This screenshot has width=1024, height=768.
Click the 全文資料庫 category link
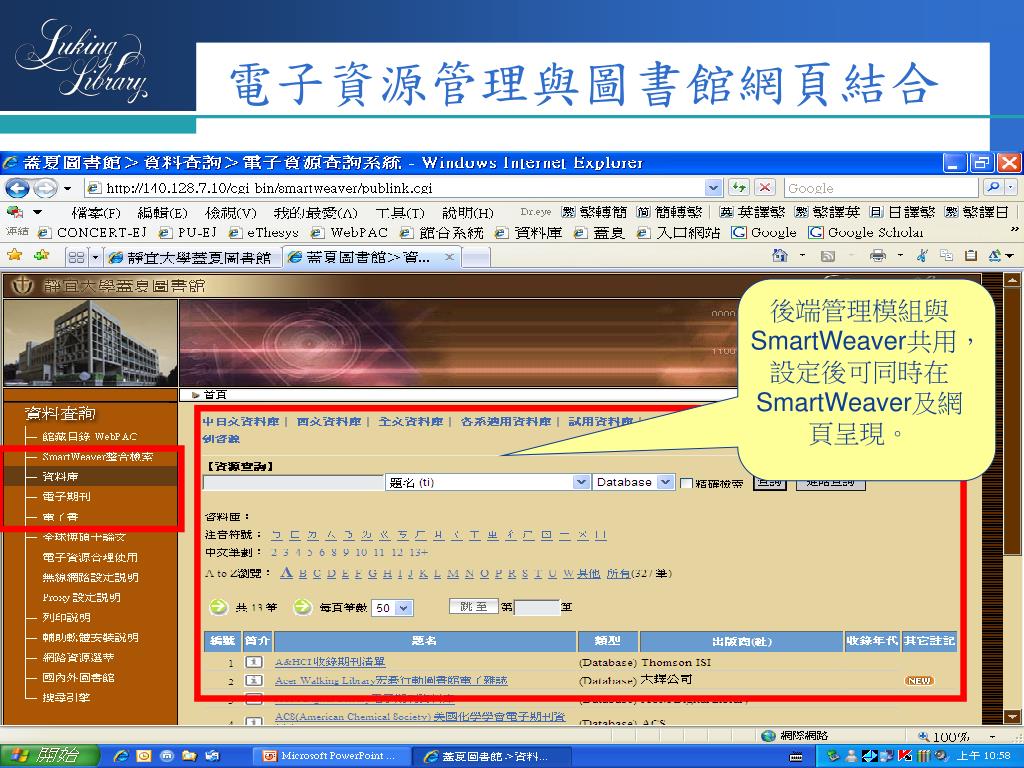[x=411, y=422]
